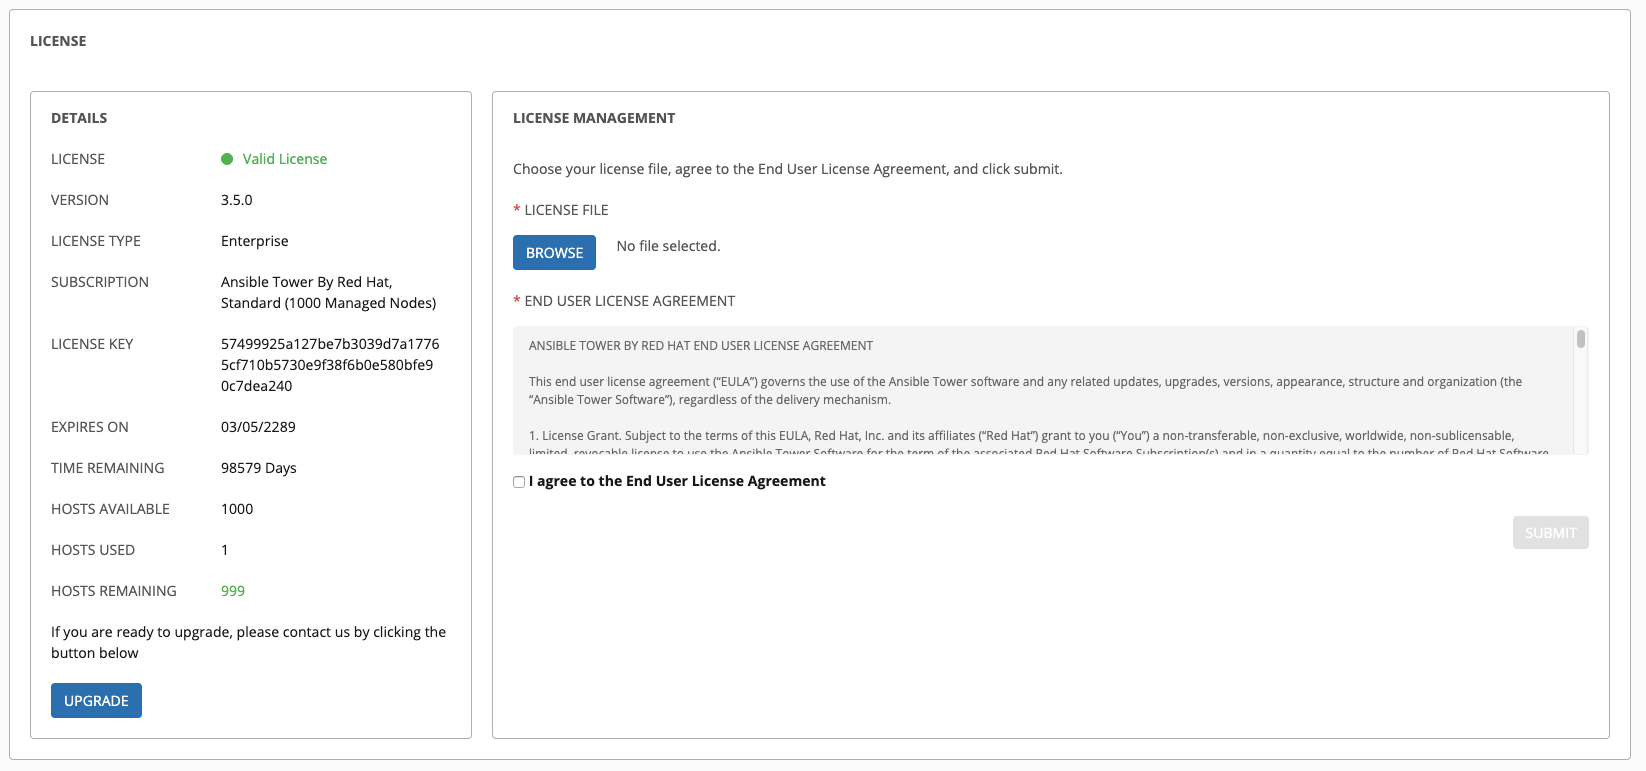Viewport: 1646px width, 771px height.
Task: Click the expiry date 03/05/2289
Action: [x=258, y=427]
